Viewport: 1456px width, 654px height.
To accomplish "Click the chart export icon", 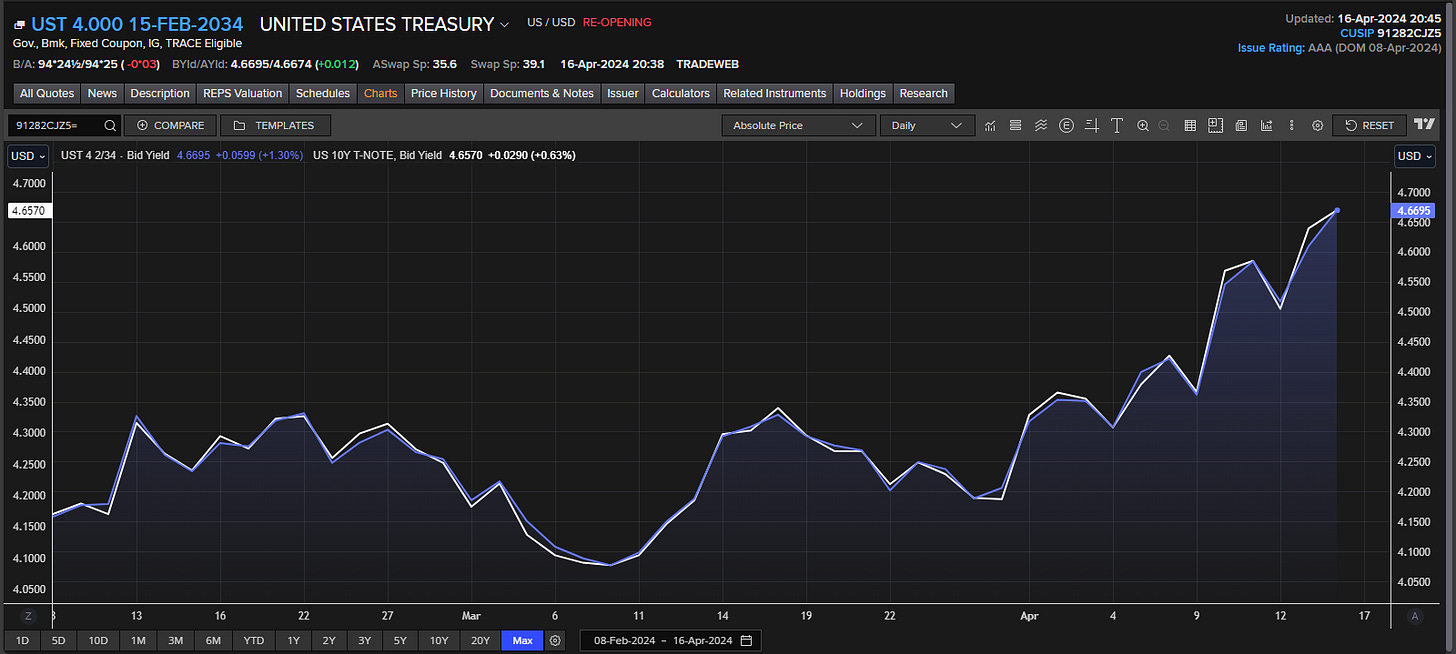I will (x=1266, y=125).
